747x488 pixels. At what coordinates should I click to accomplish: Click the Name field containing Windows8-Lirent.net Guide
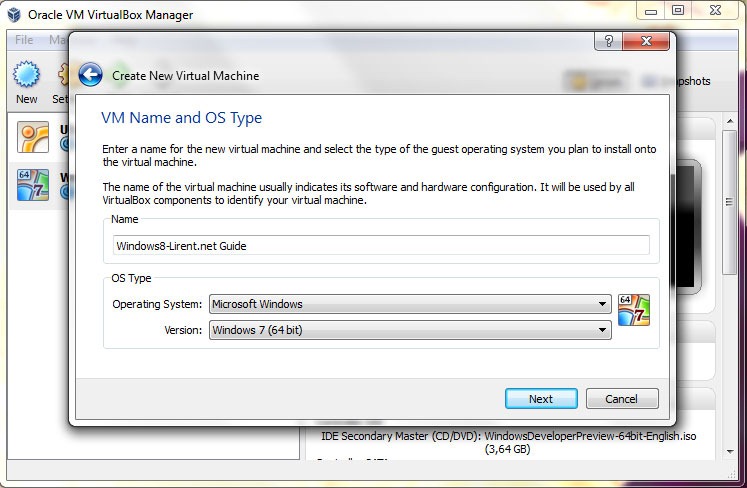(x=381, y=245)
